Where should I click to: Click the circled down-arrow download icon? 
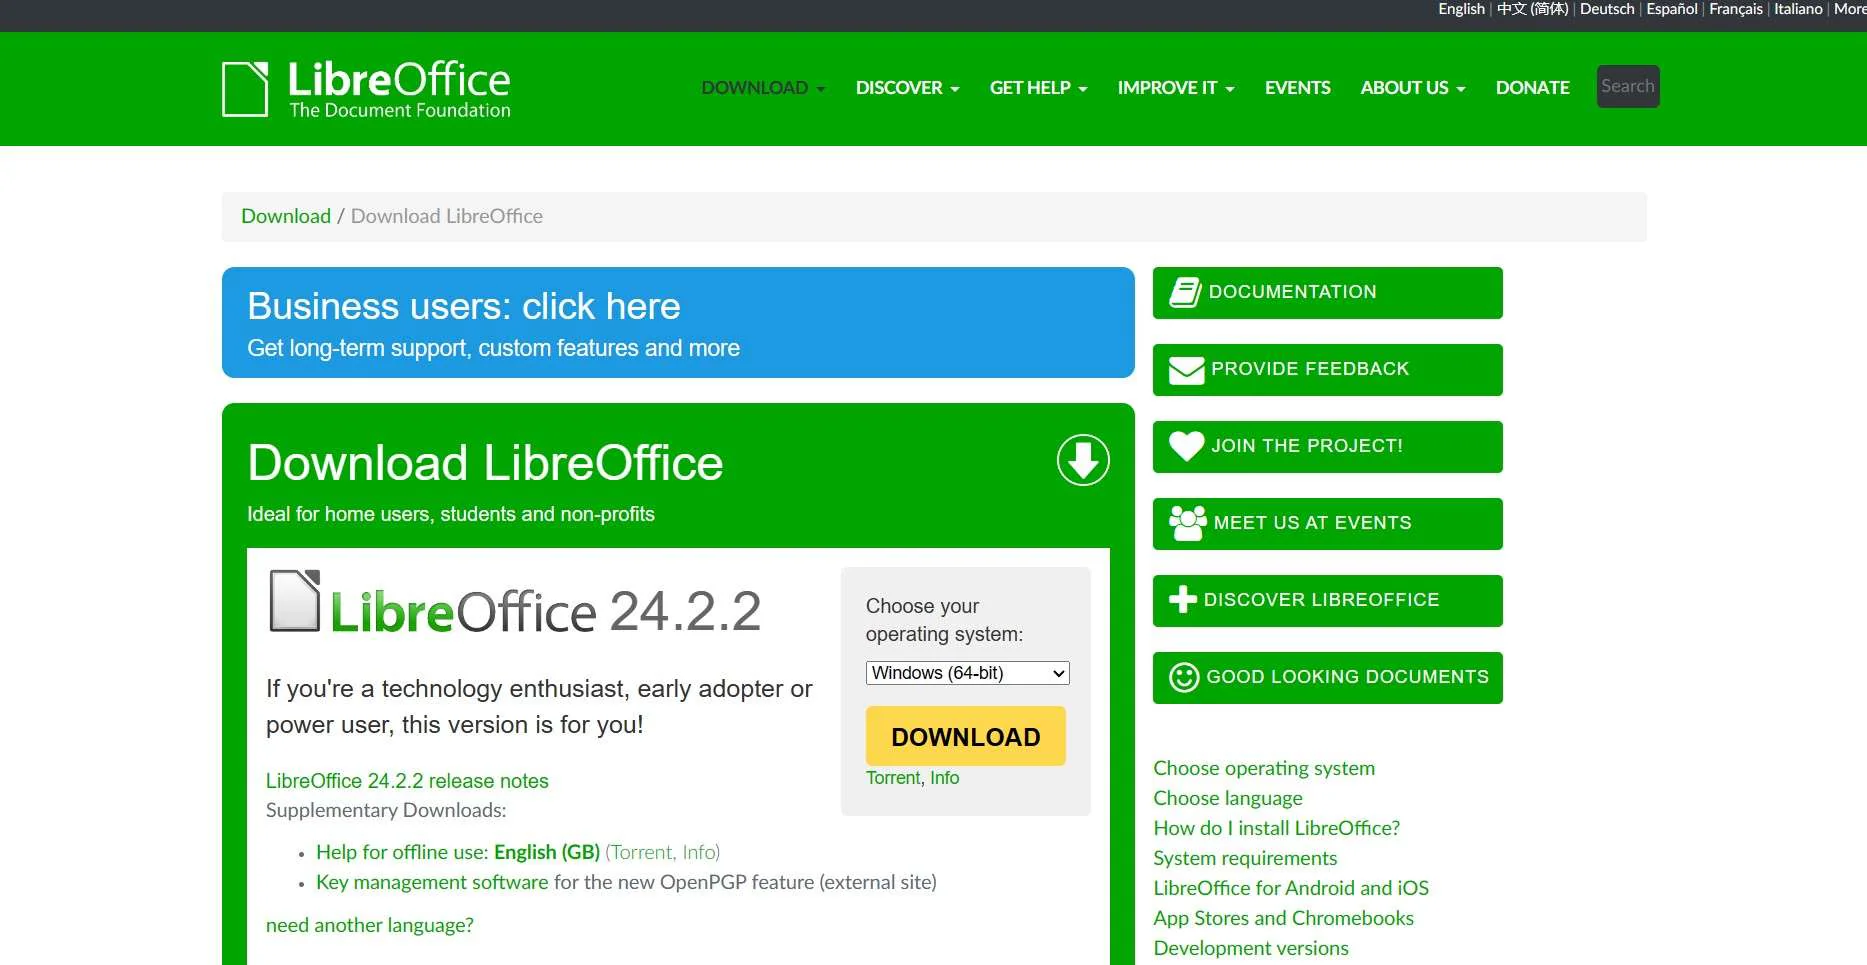[1083, 460]
